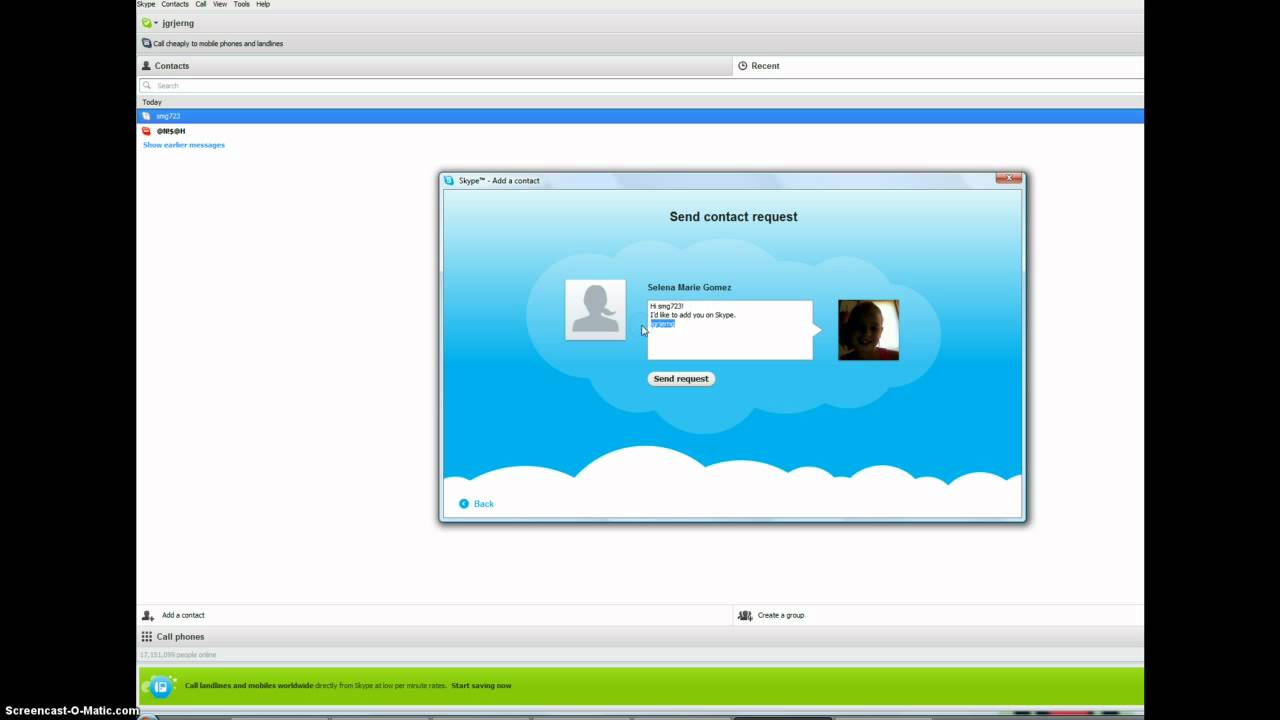Click the chat icon beside smg723
This screenshot has height=720, width=1280.
146,116
